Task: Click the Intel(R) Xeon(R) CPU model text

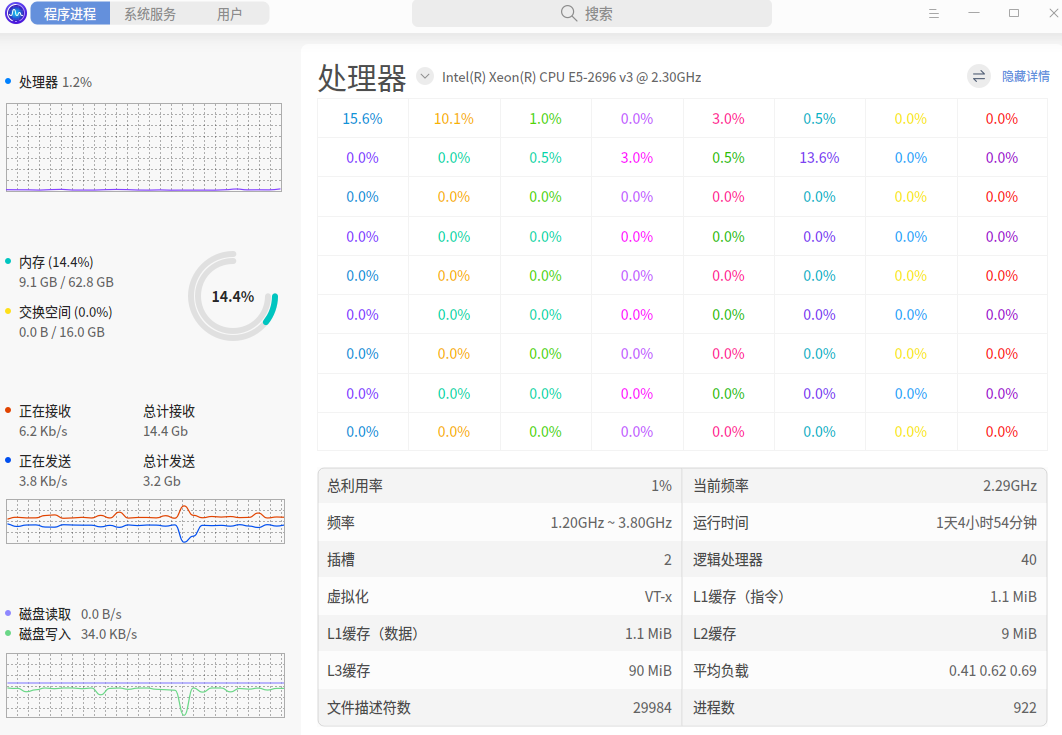Action: [572, 77]
